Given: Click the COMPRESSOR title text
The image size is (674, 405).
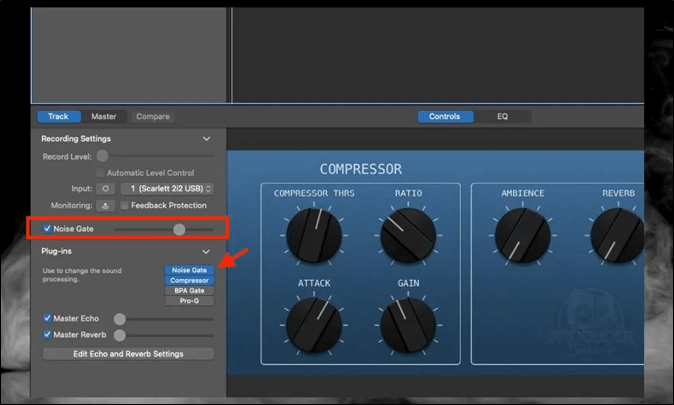Looking at the screenshot, I should point(361,169).
